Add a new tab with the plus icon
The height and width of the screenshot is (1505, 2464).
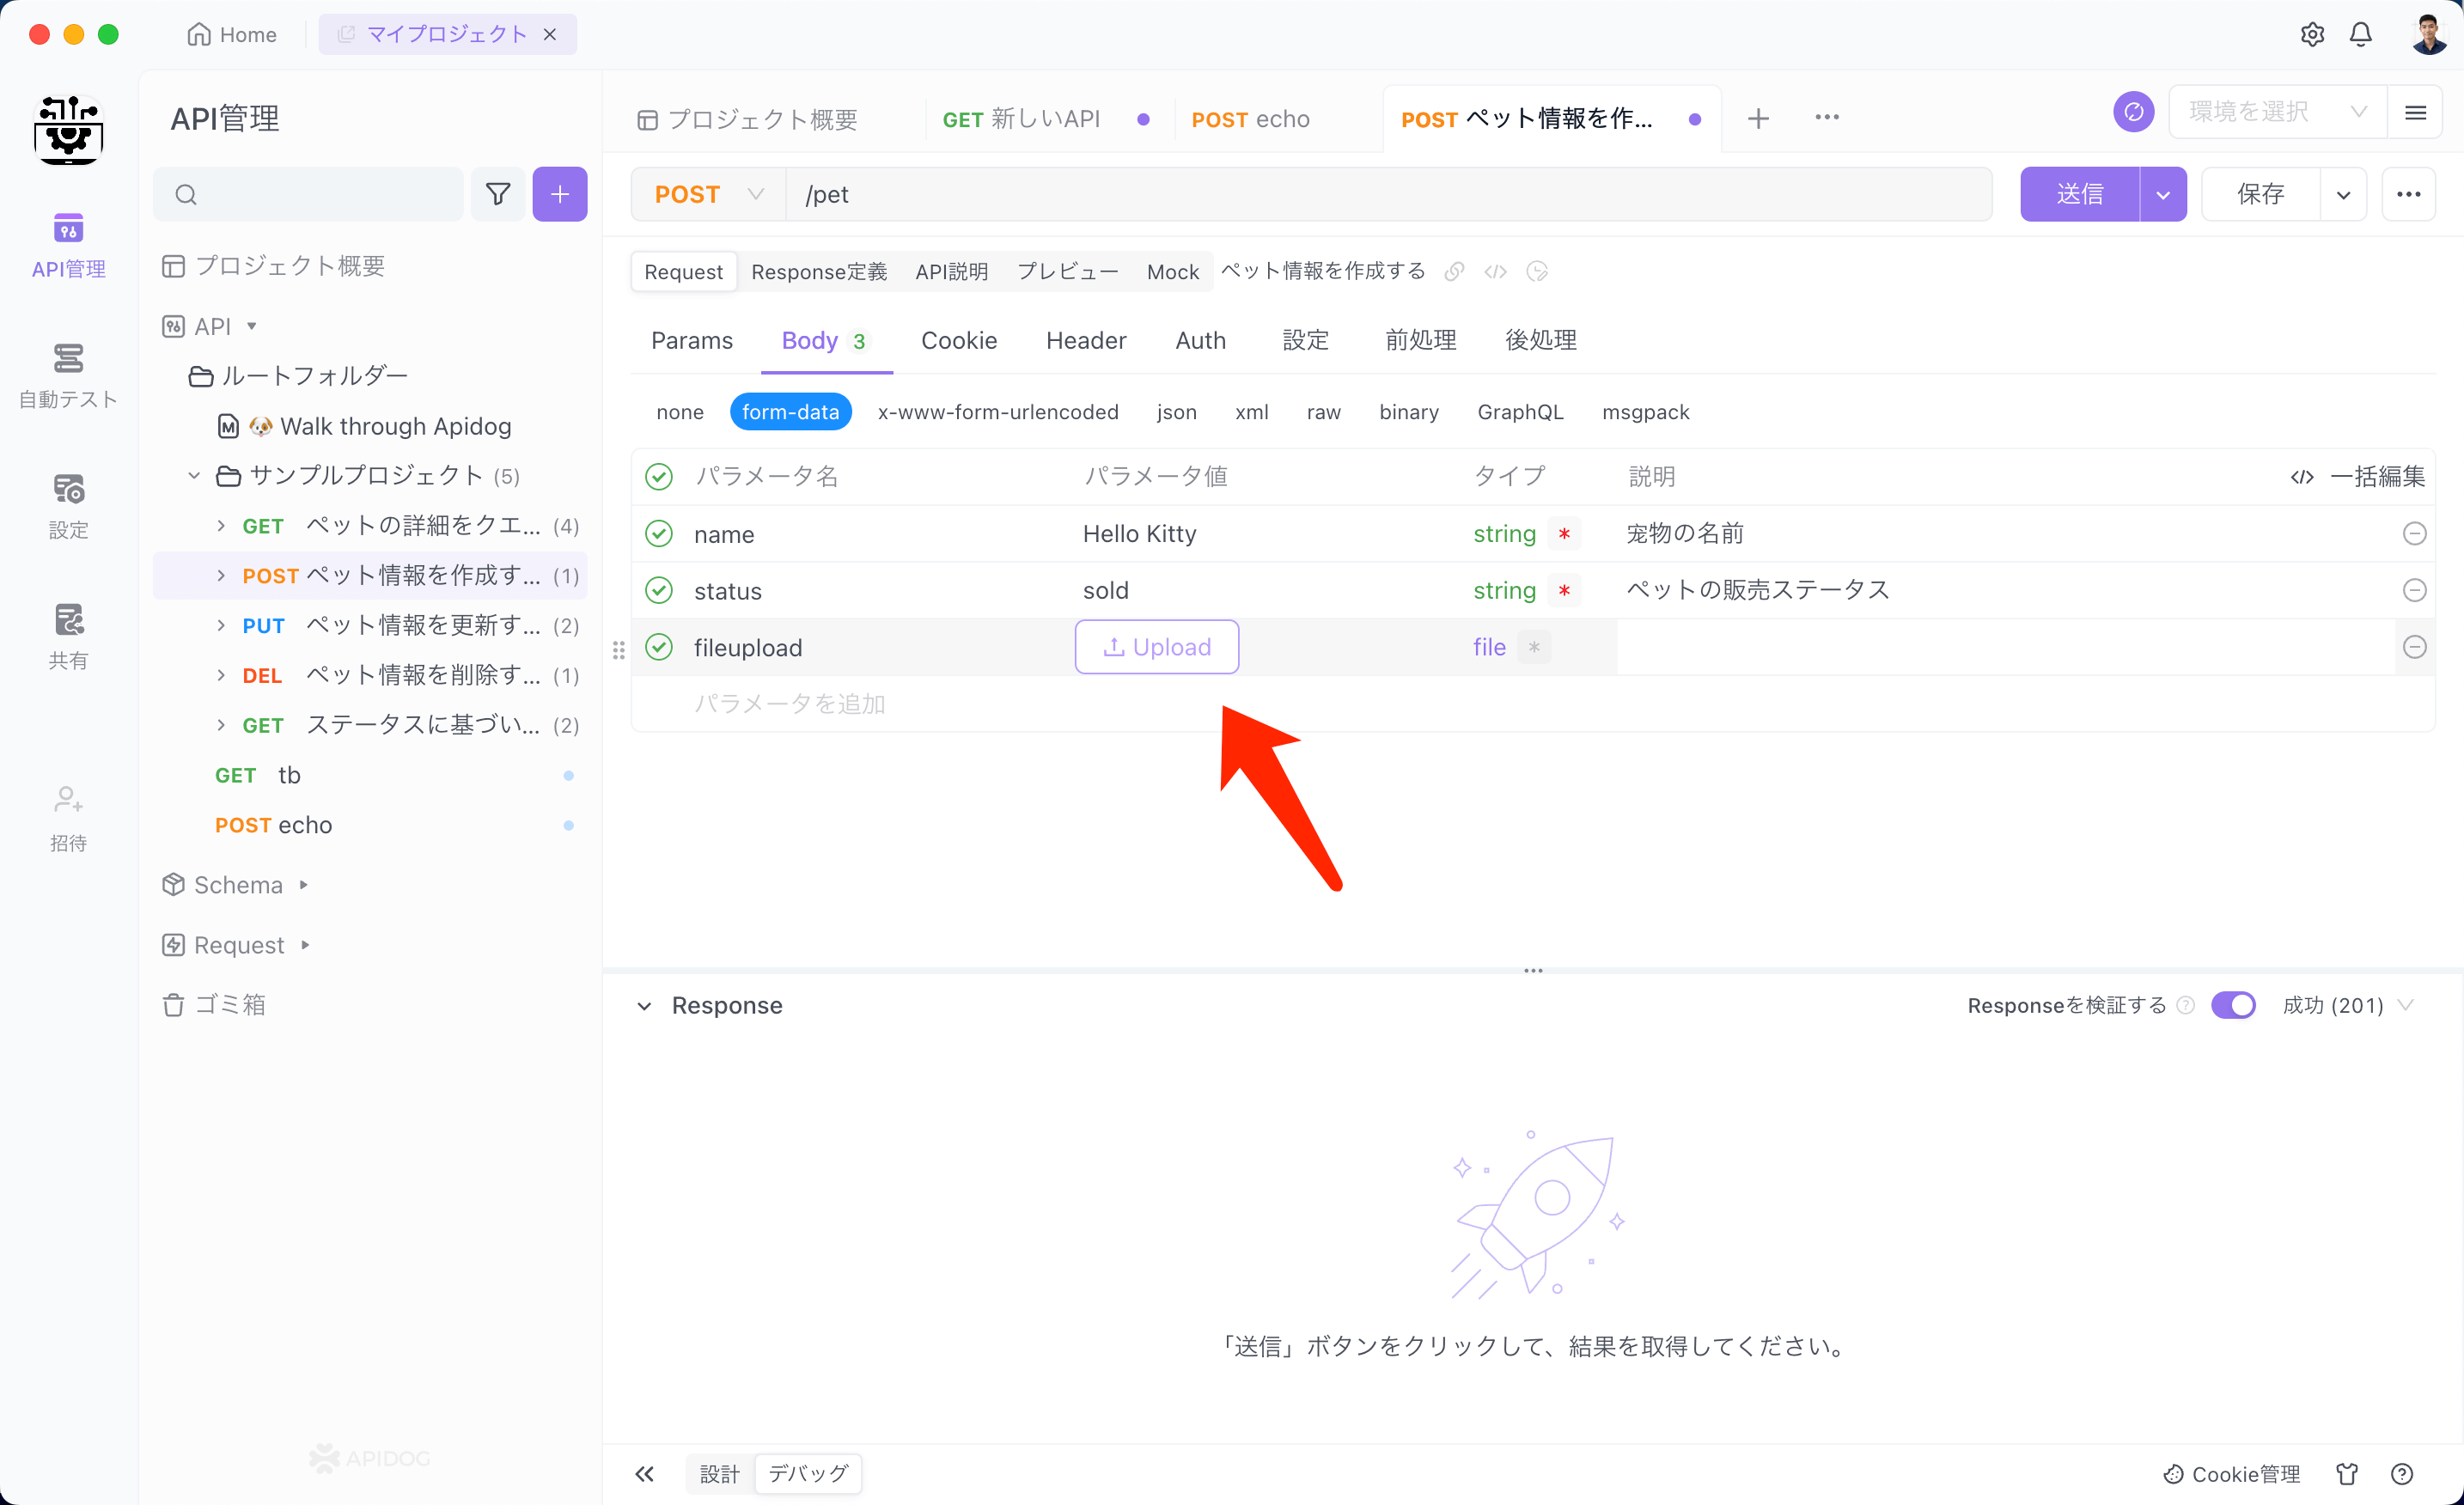point(1758,118)
